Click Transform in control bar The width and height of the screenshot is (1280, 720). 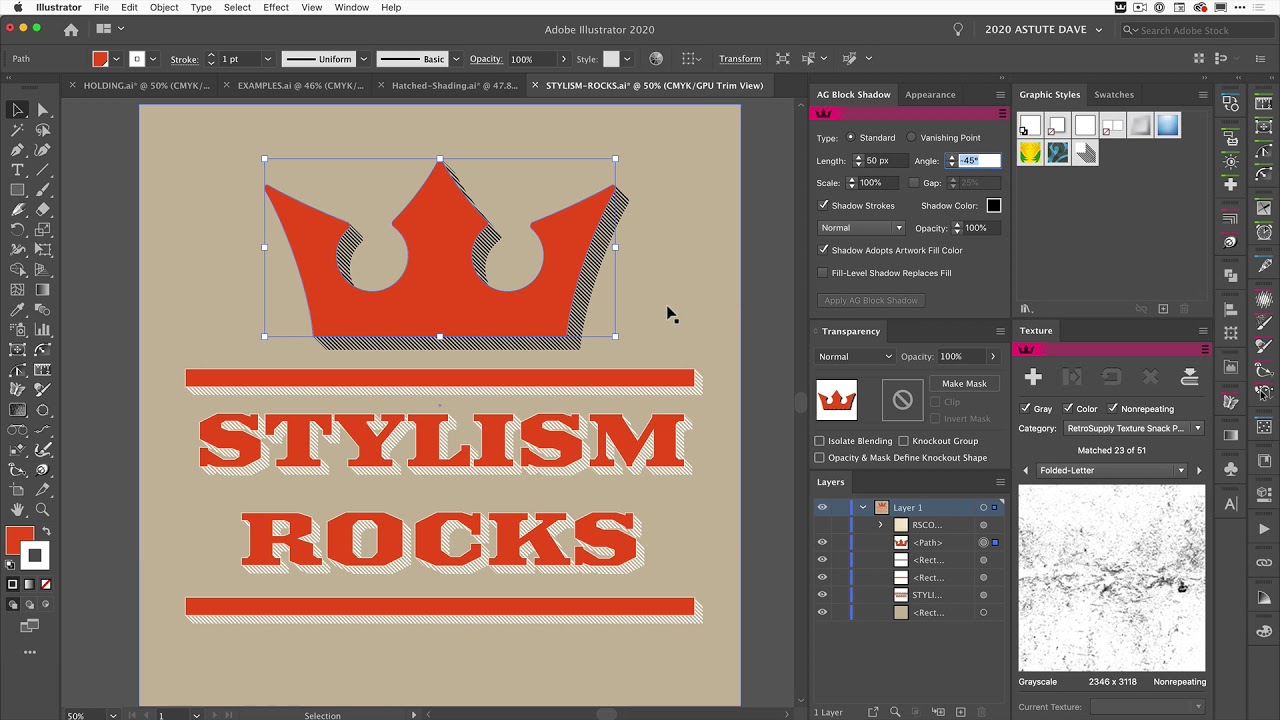[x=740, y=59]
